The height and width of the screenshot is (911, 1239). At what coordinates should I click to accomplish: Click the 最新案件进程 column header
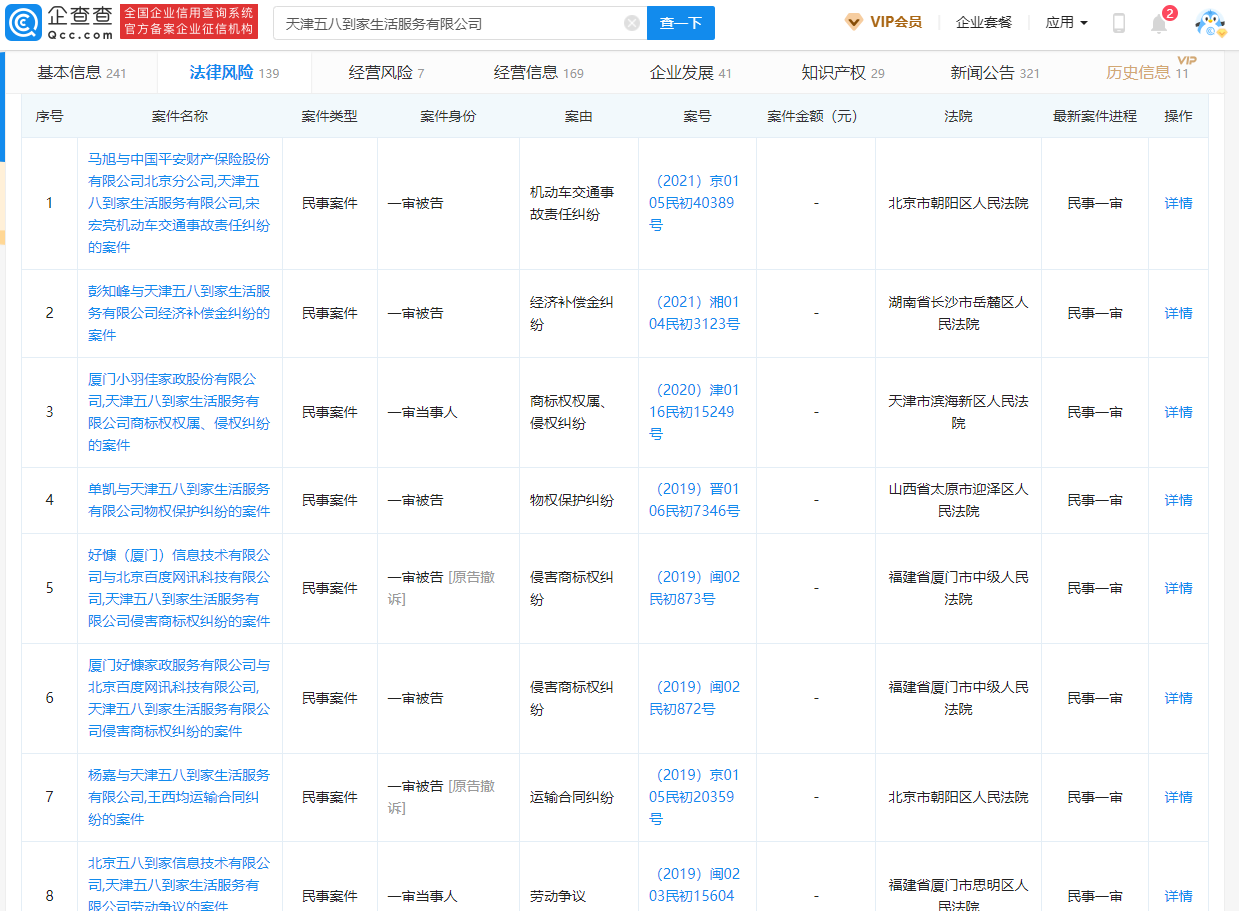click(1094, 116)
